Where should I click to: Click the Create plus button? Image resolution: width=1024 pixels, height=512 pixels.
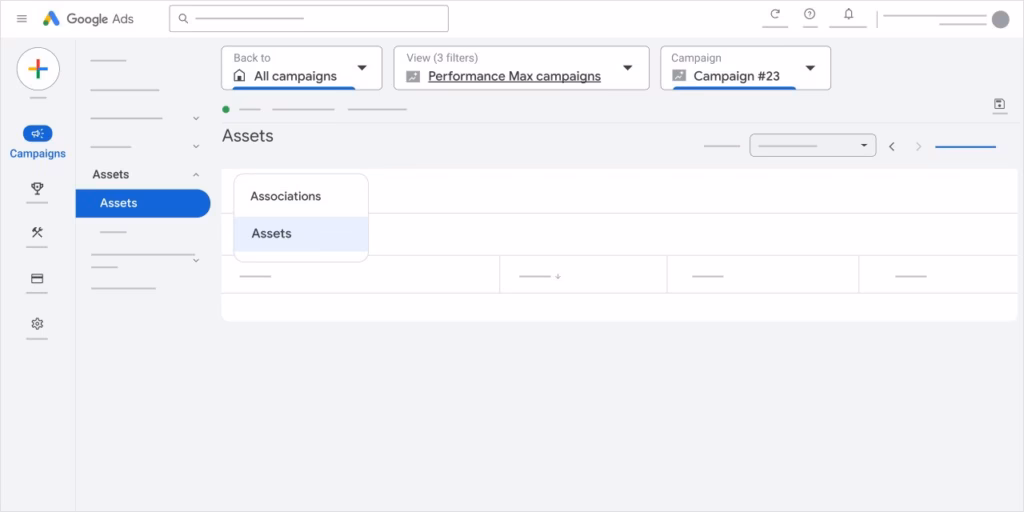click(x=38, y=69)
